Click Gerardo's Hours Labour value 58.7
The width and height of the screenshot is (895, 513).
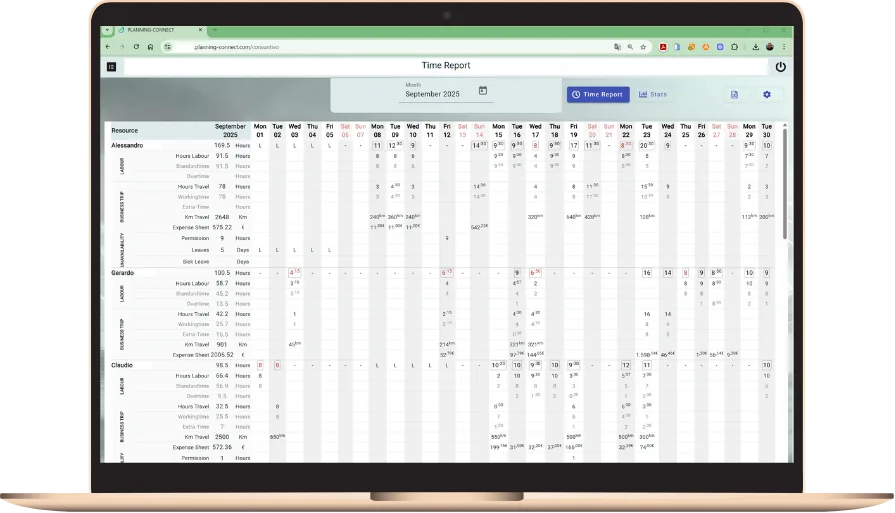[x=222, y=283]
